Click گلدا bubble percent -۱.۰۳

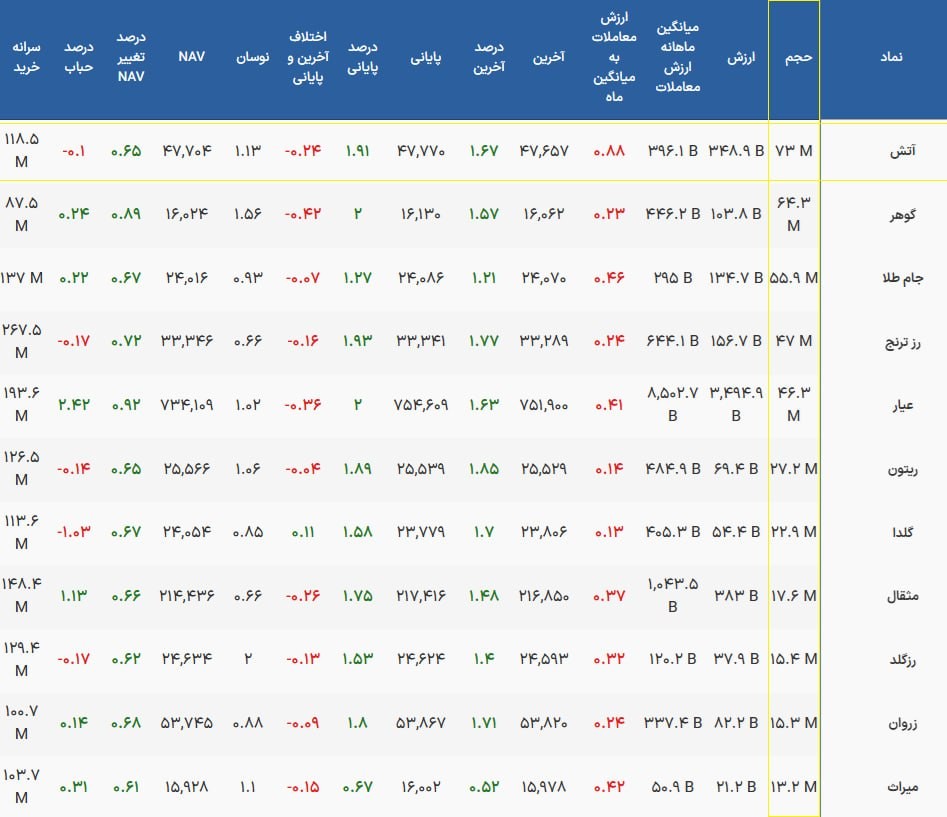pos(74,532)
